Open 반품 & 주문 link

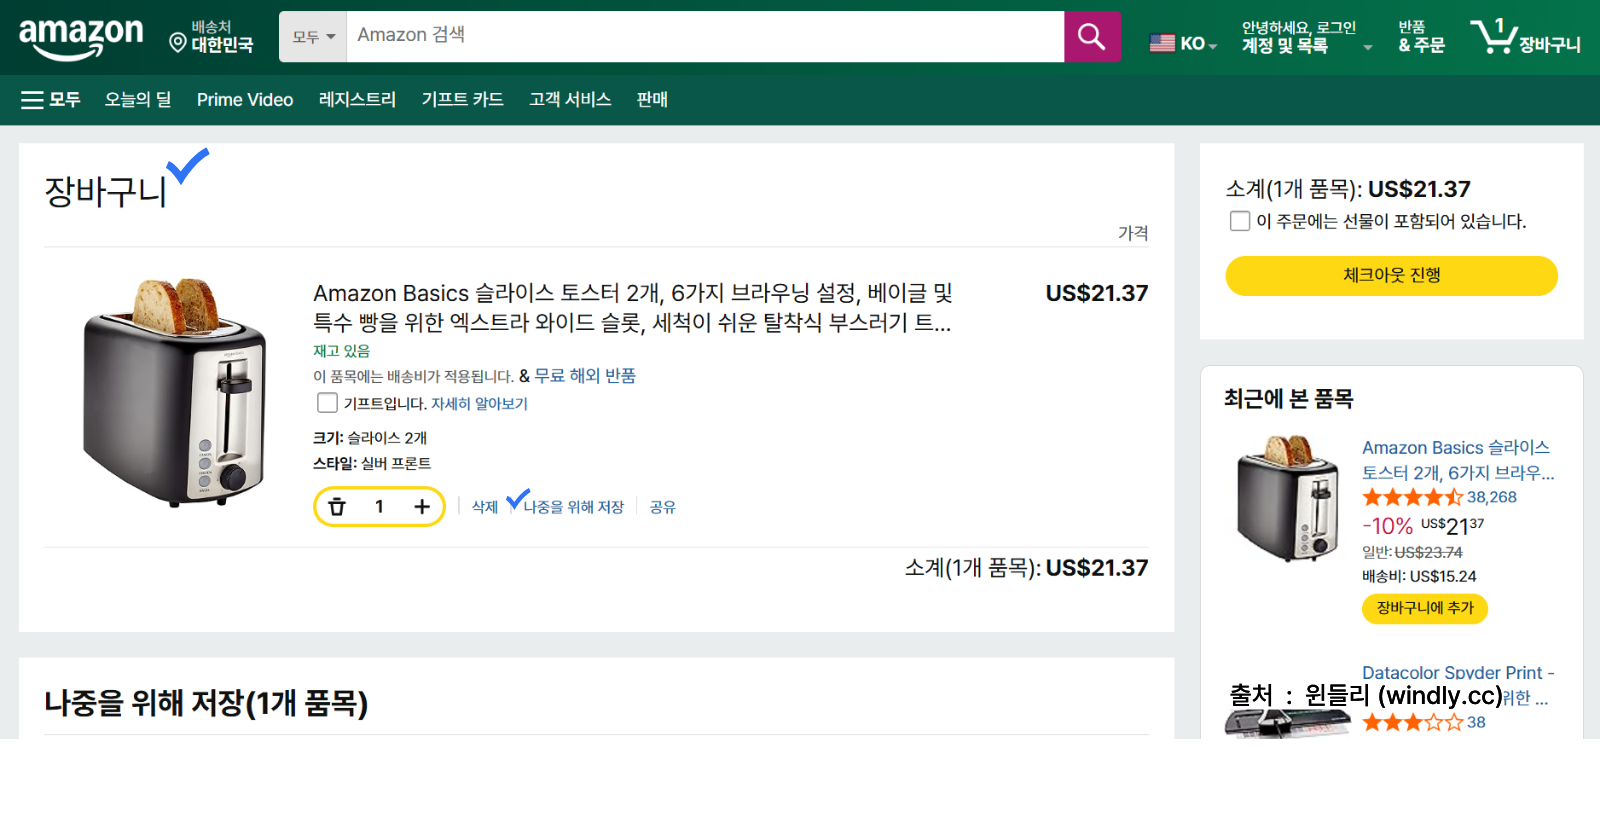(1421, 37)
